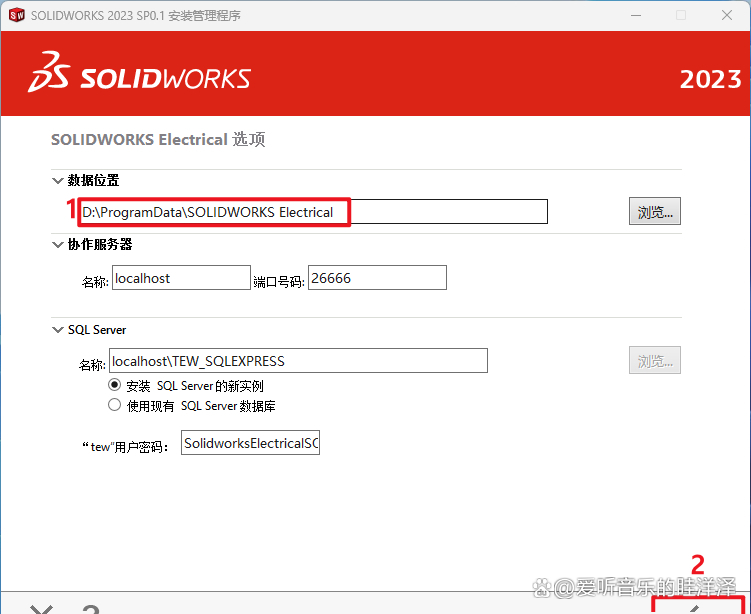
Task: Click the 端口号码 label
Action: tap(279, 282)
